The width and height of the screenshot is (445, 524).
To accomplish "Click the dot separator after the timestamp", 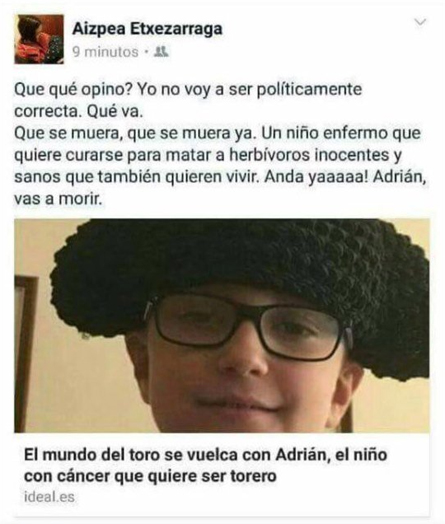I will [146, 51].
